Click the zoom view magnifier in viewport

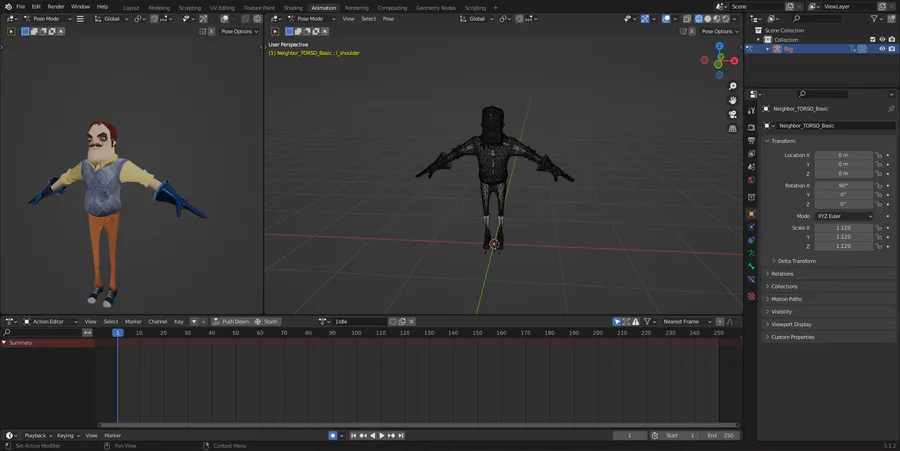[x=733, y=86]
